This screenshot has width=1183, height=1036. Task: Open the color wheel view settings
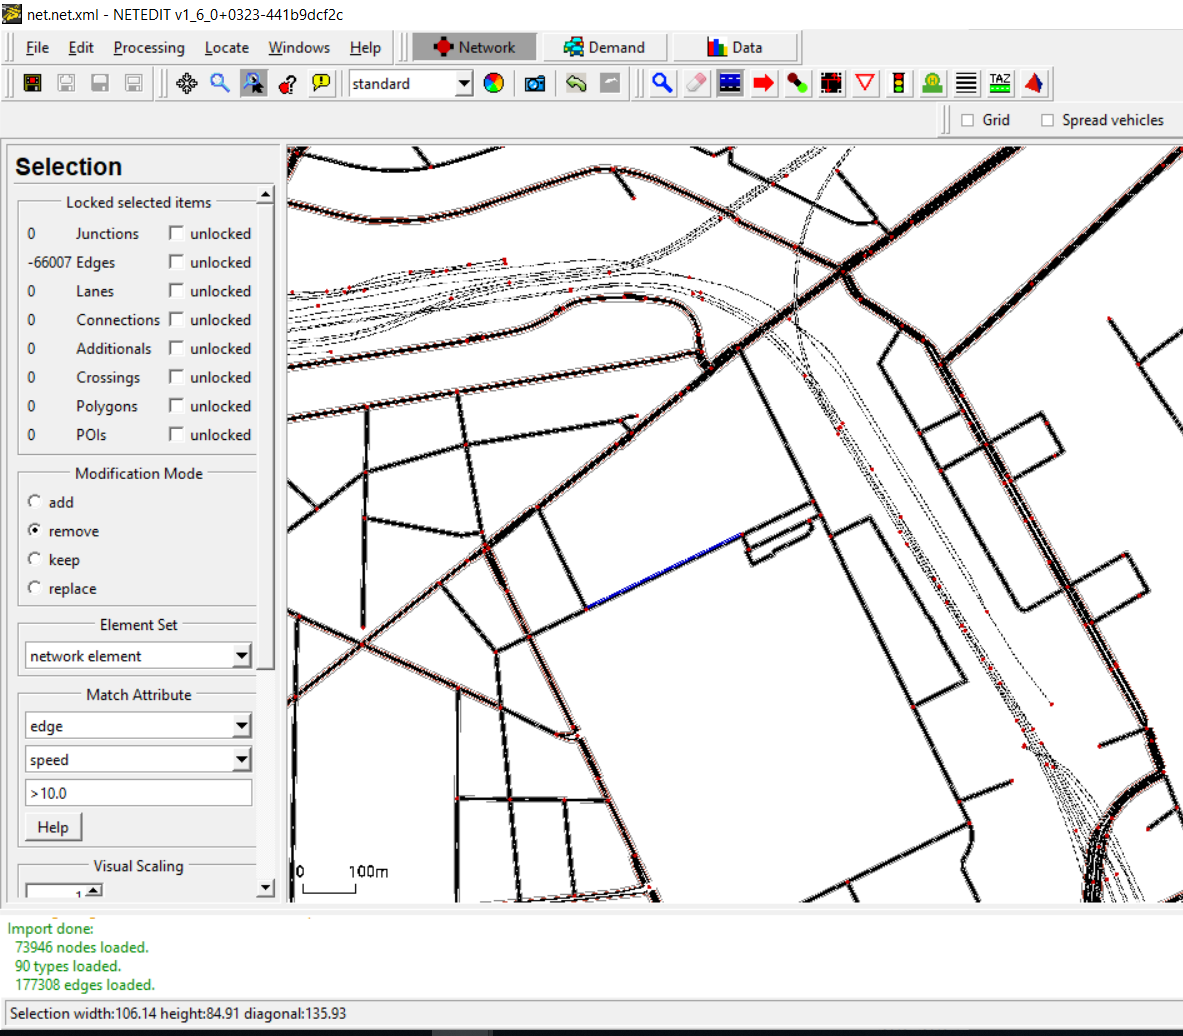(493, 83)
